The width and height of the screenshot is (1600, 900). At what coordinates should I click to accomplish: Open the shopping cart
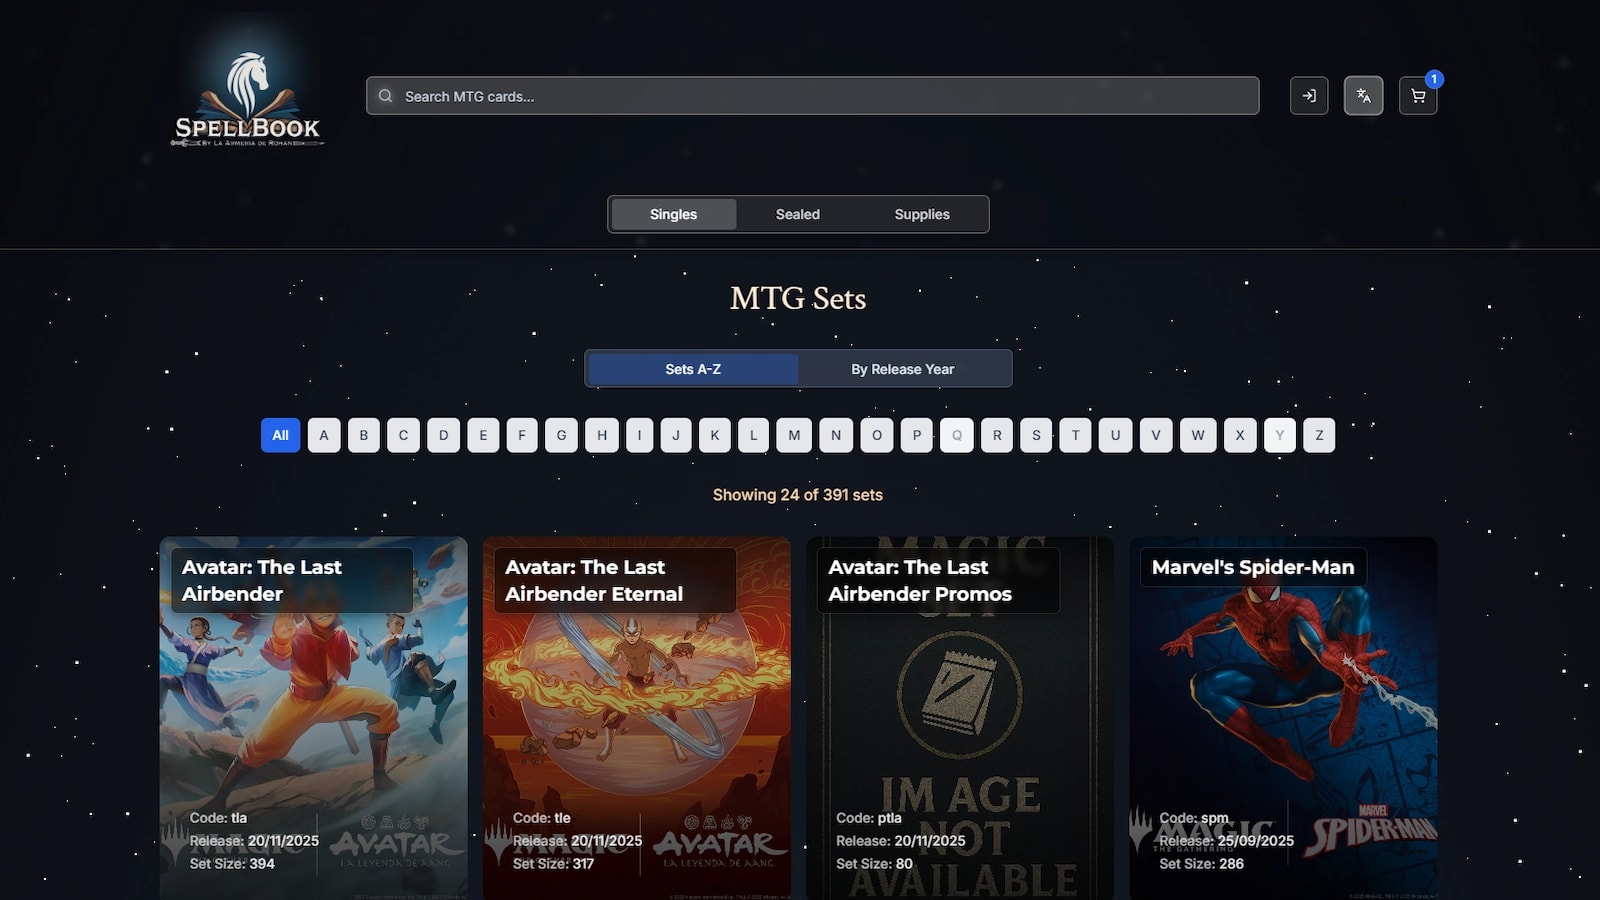(1418, 96)
